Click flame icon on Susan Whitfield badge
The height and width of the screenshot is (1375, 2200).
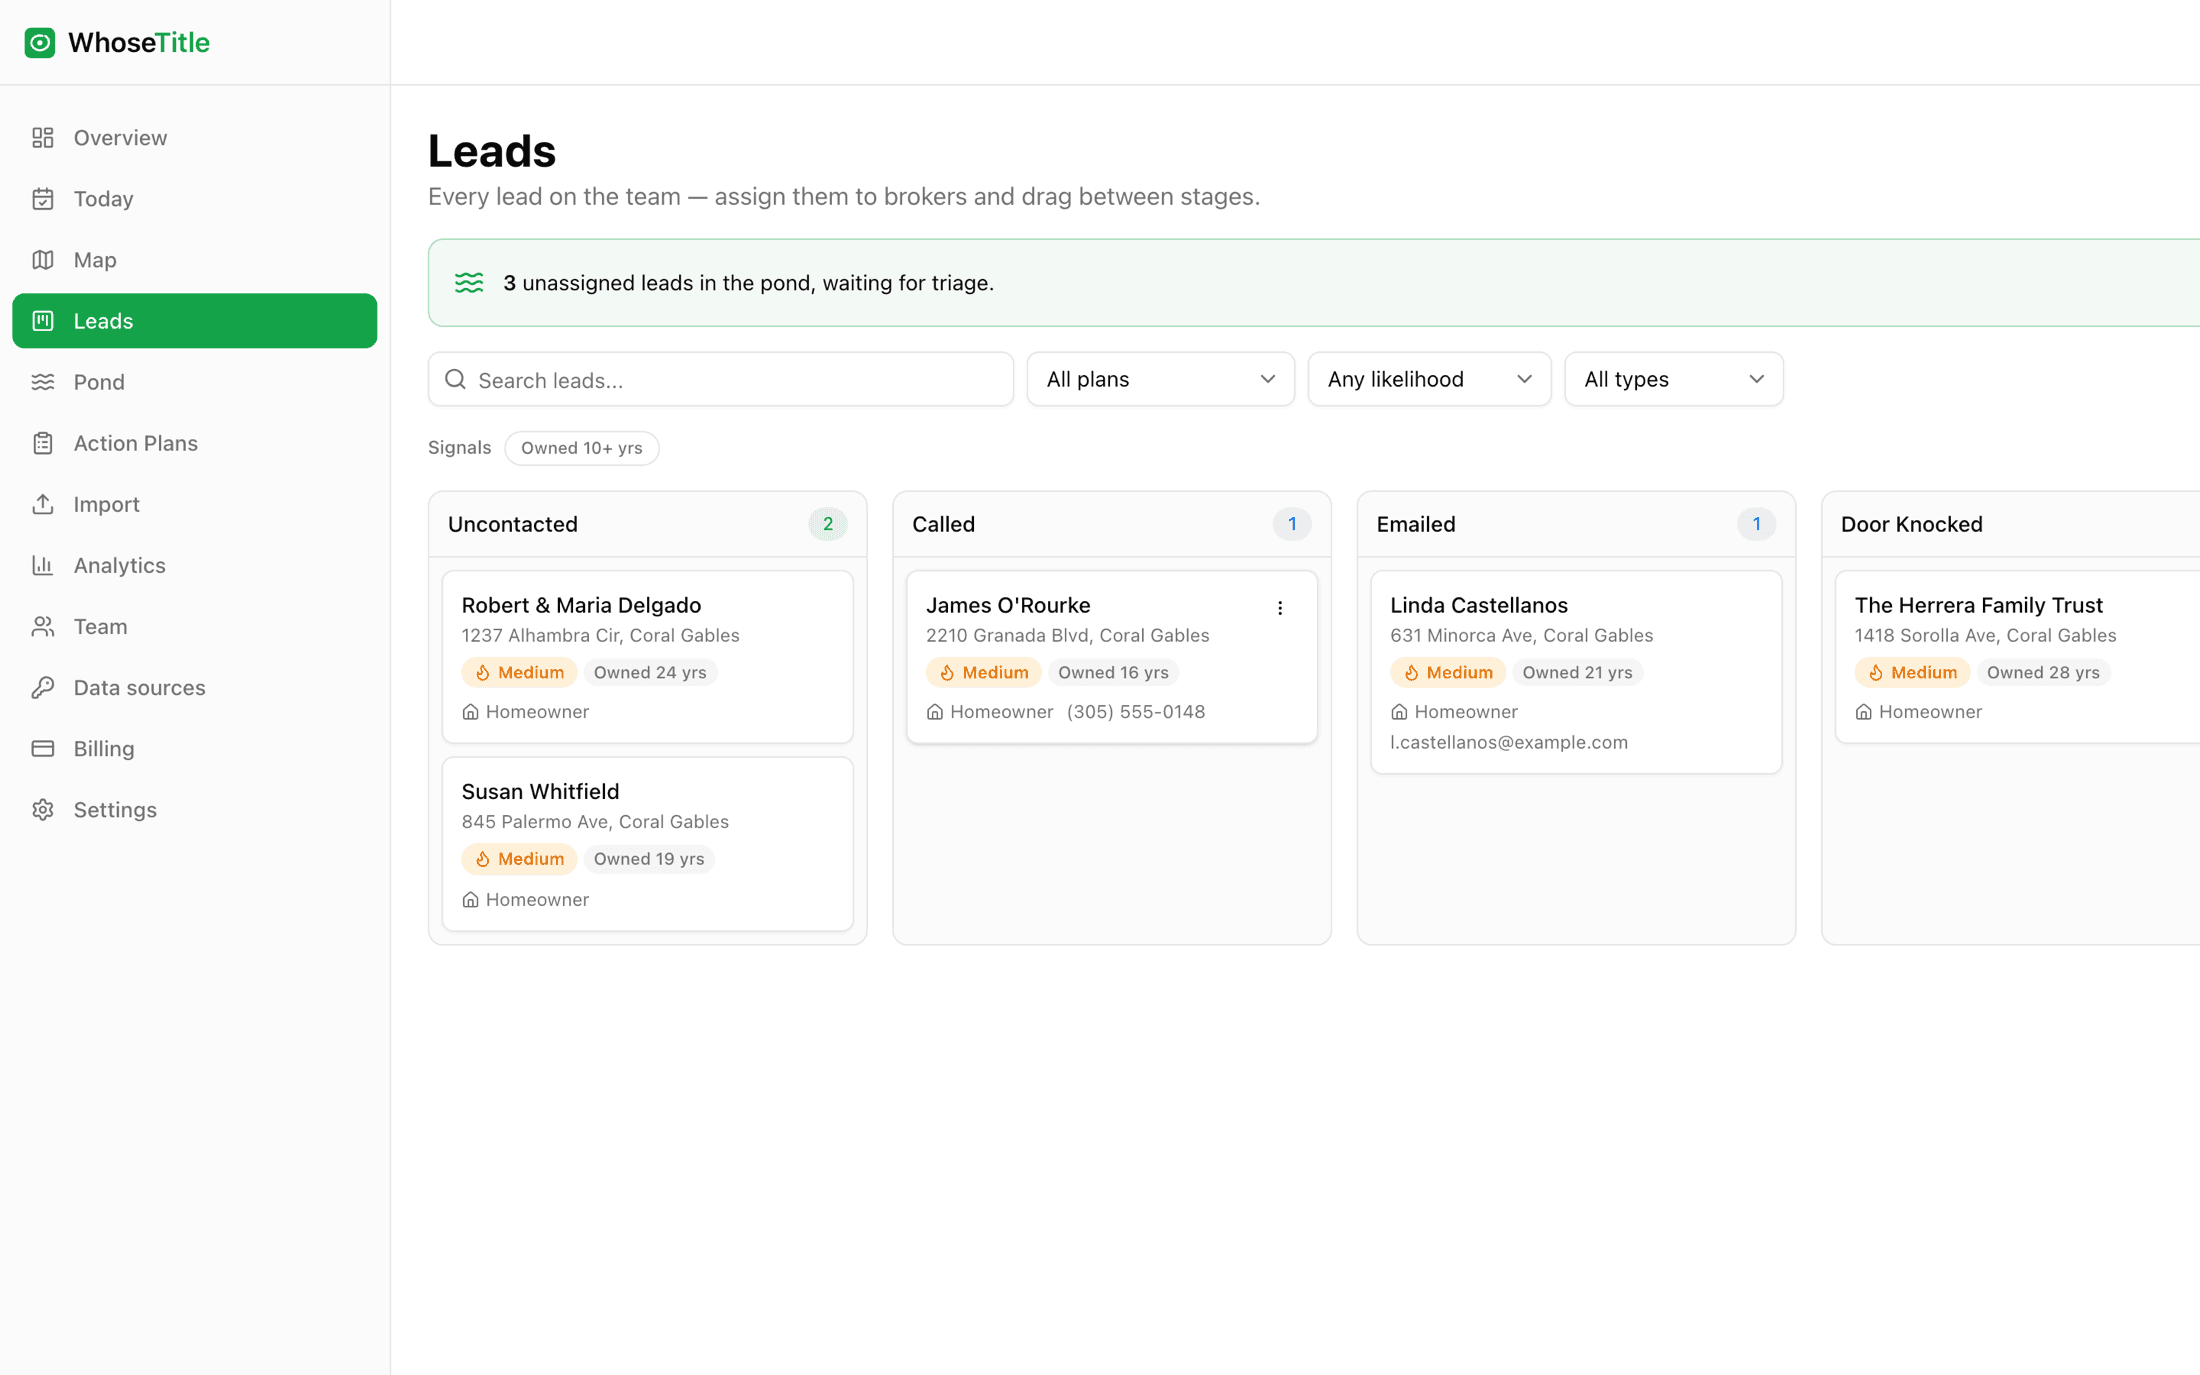click(x=483, y=859)
